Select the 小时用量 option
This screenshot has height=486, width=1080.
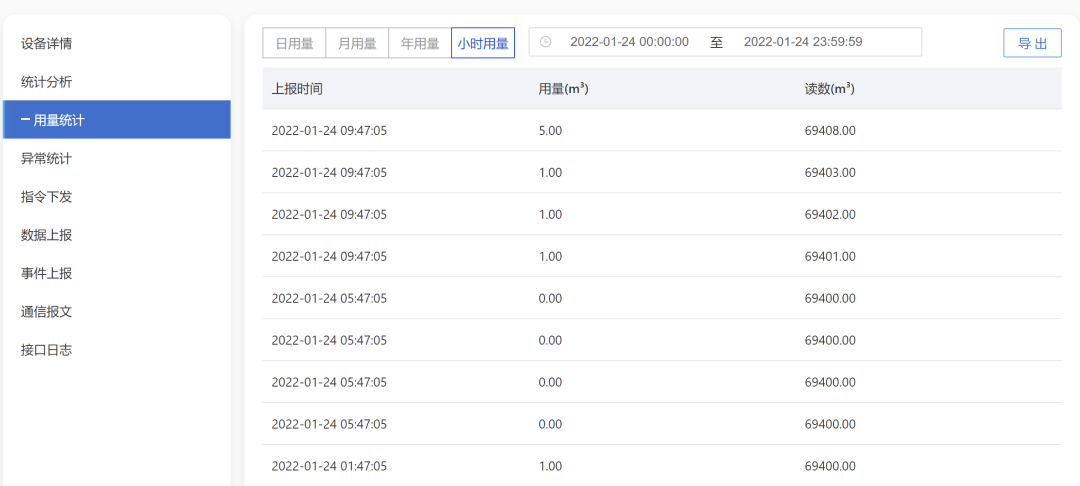click(483, 43)
